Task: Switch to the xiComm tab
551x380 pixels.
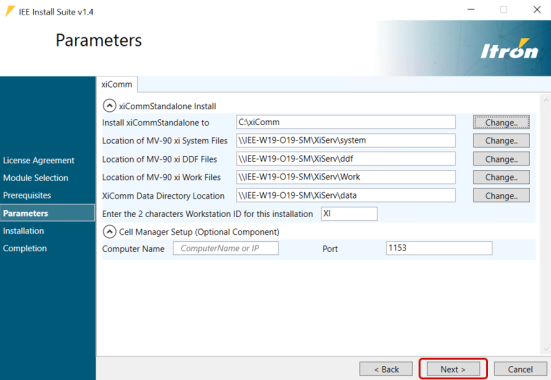Action: click(x=117, y=84)
